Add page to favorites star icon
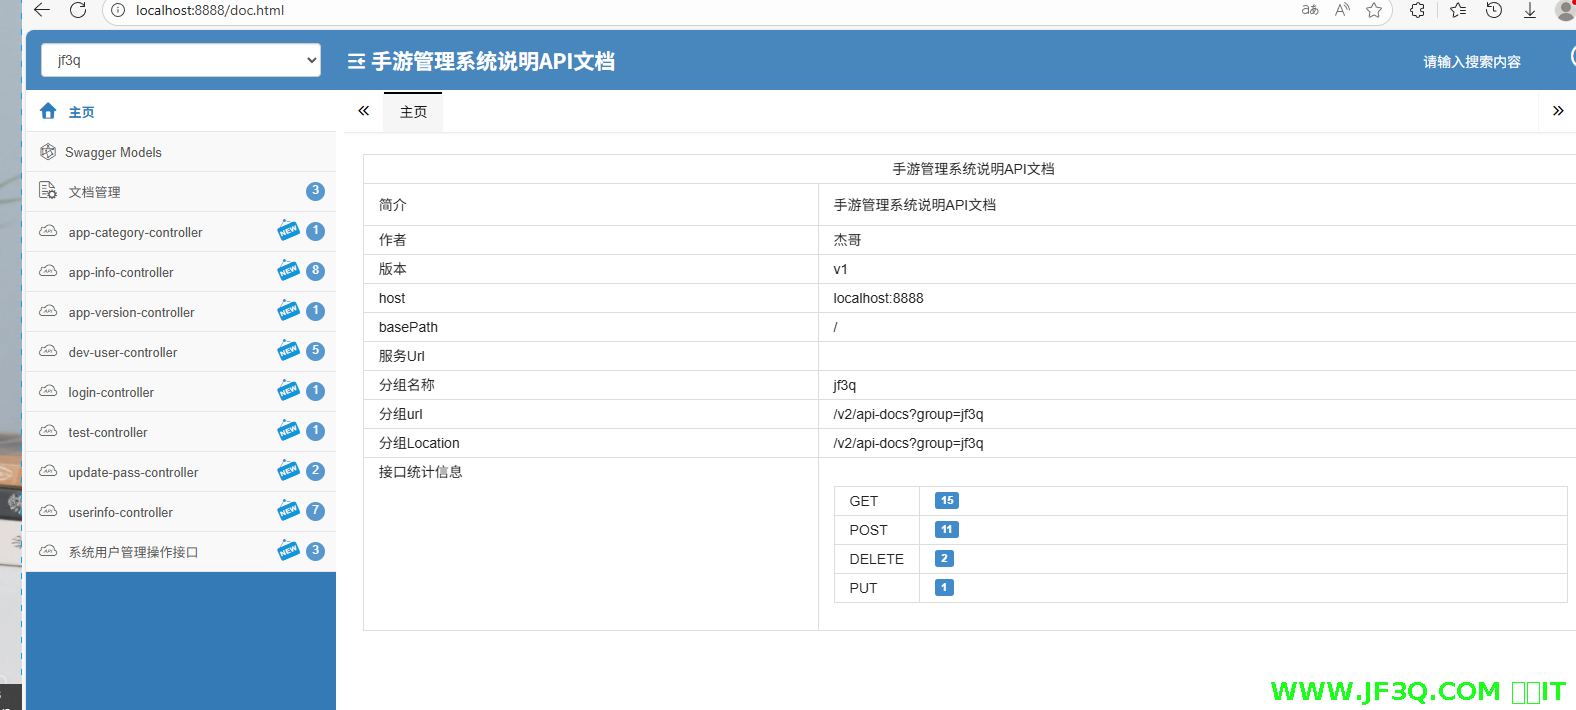The width and height of the screenshot is (1576, 710). (1374, 10)
